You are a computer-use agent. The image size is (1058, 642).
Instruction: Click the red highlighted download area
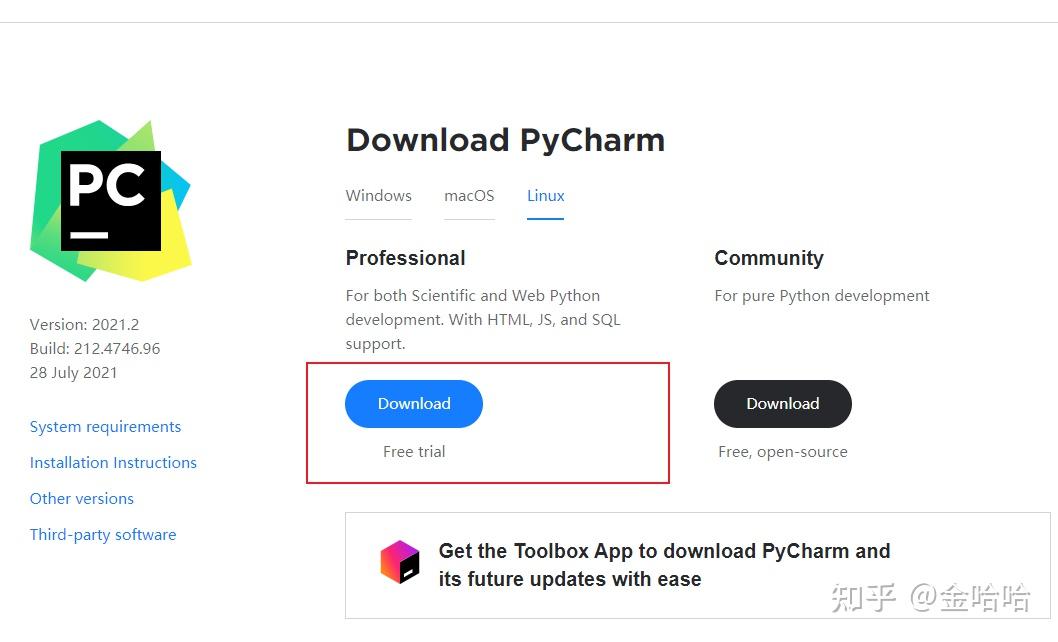tap(488, 422)
